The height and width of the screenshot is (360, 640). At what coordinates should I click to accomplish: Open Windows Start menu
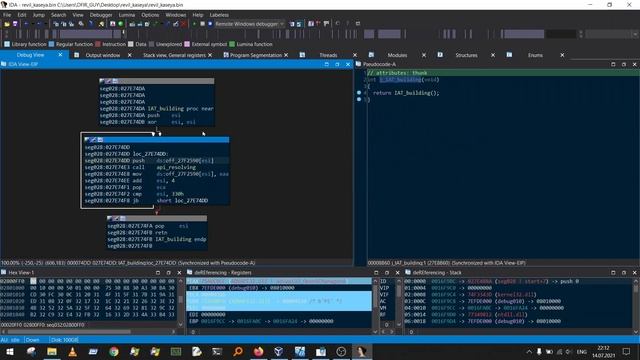pos(10,351)
